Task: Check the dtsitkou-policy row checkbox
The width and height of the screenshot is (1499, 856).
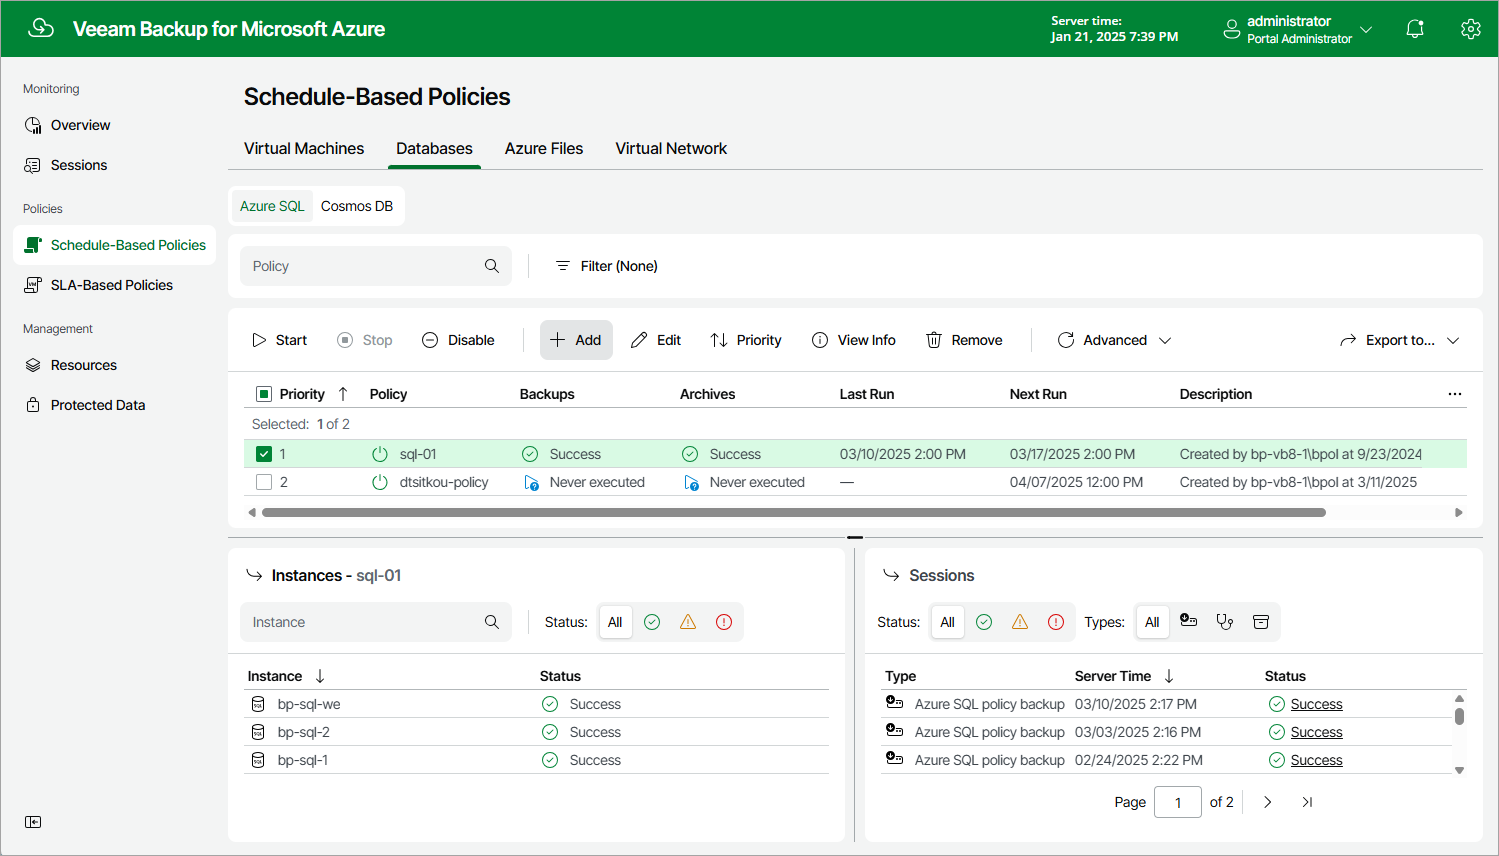Action: click(x=264, y=482)
